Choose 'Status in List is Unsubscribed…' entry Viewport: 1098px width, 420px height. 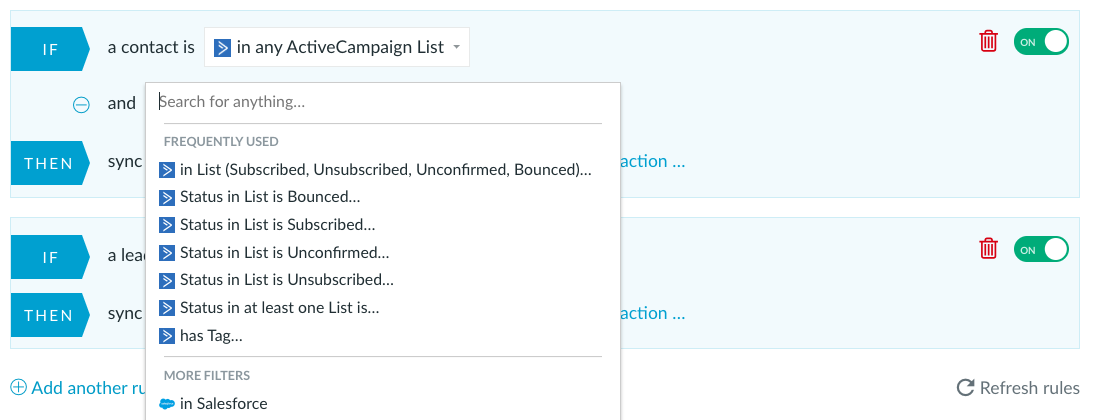click(x=277, y=280)
